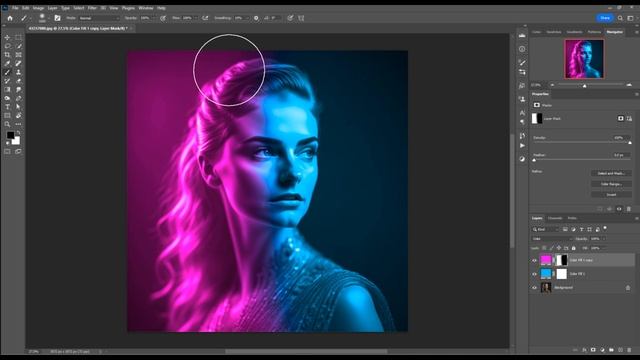This screenshot has height=360, width=640.
Task: Open the File menu
Action: (15, 8)
